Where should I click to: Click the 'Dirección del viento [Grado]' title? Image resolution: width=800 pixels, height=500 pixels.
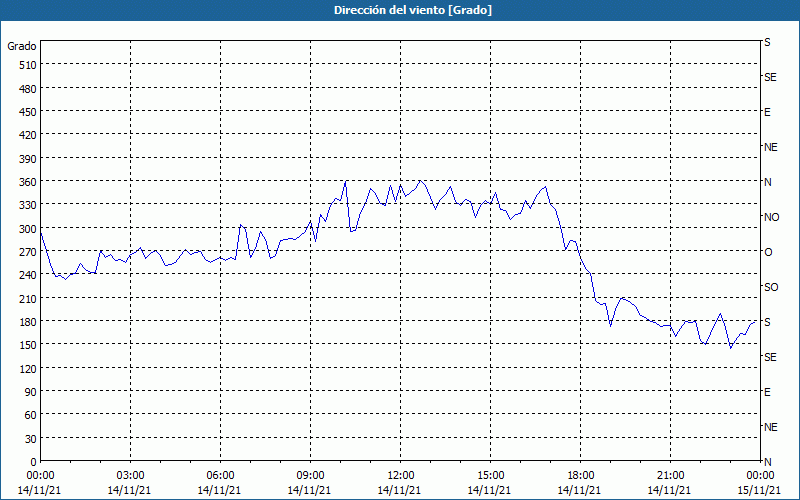[413, 10]
